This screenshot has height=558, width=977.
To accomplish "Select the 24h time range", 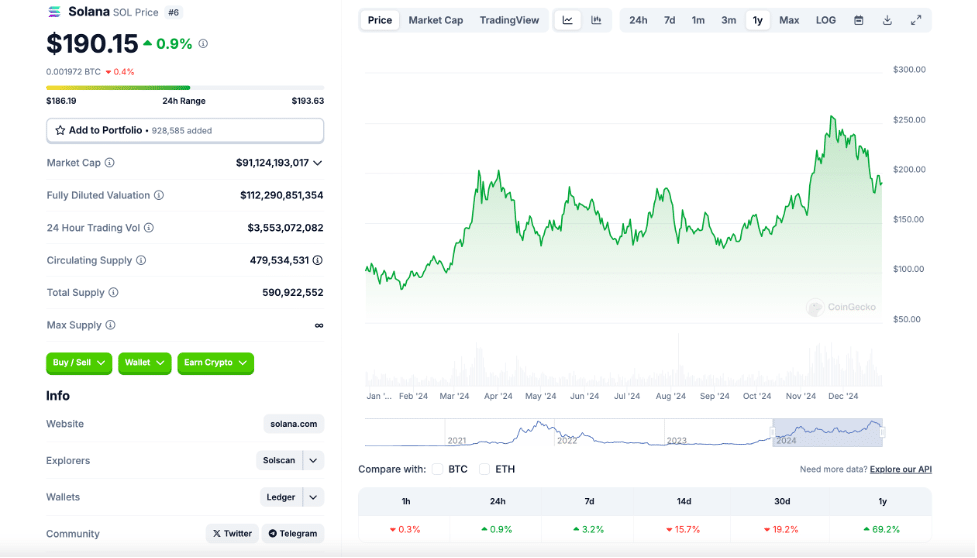I will [x=638, y=20].
